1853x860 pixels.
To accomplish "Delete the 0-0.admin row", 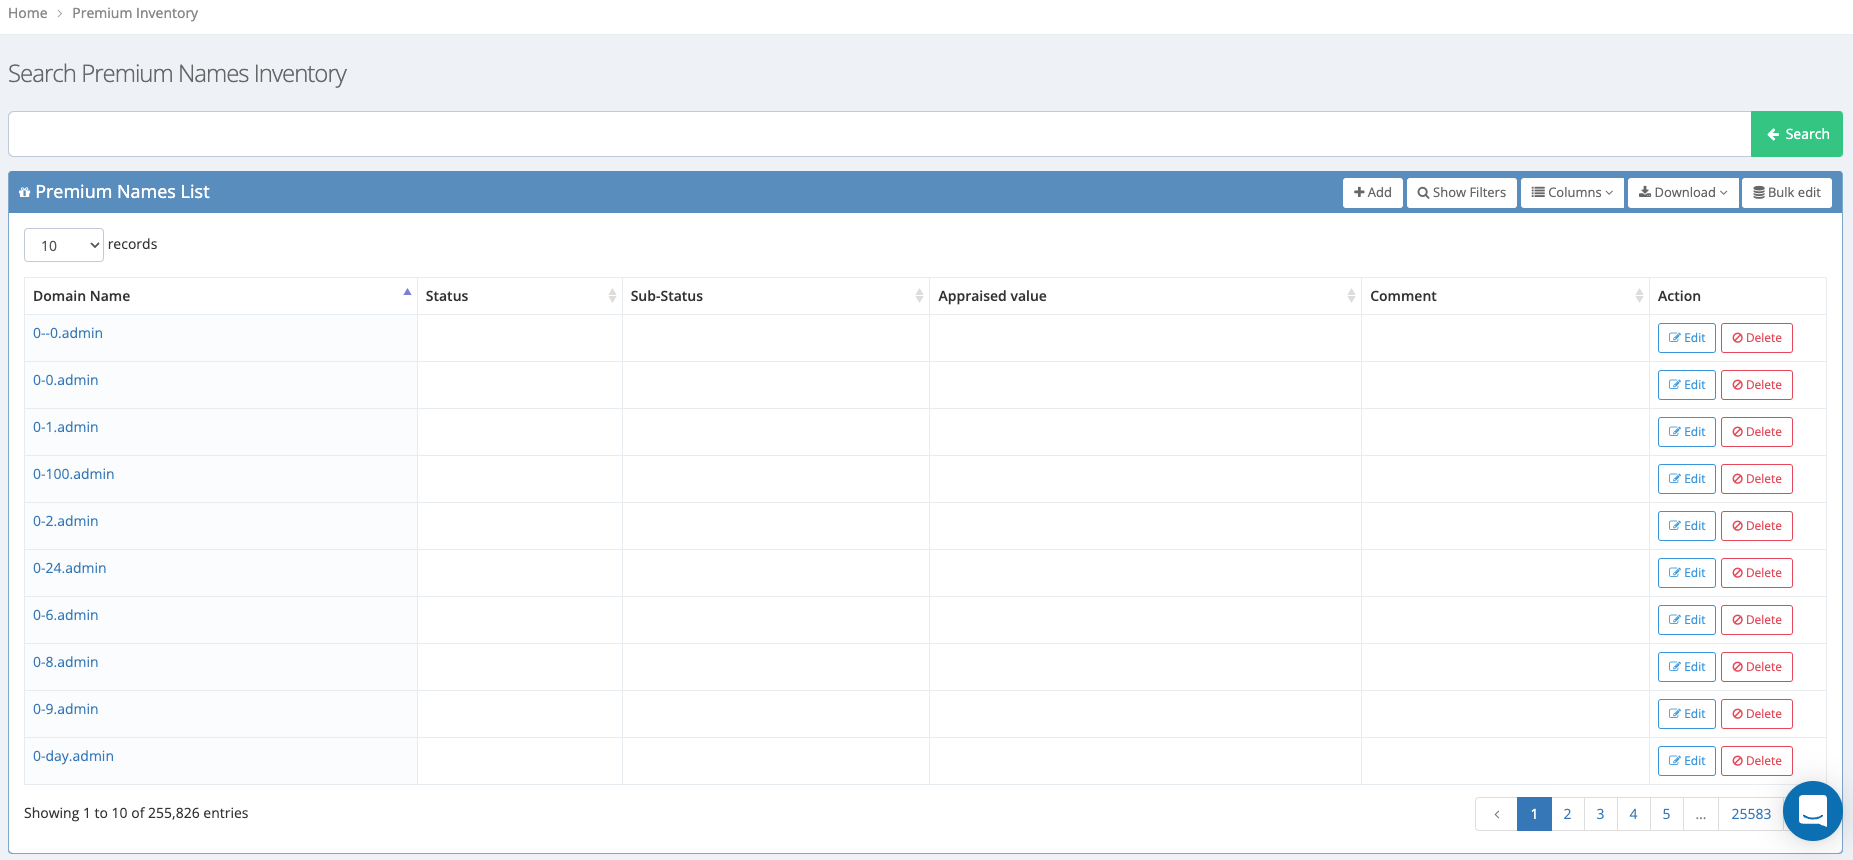I will coord(1756,385).
